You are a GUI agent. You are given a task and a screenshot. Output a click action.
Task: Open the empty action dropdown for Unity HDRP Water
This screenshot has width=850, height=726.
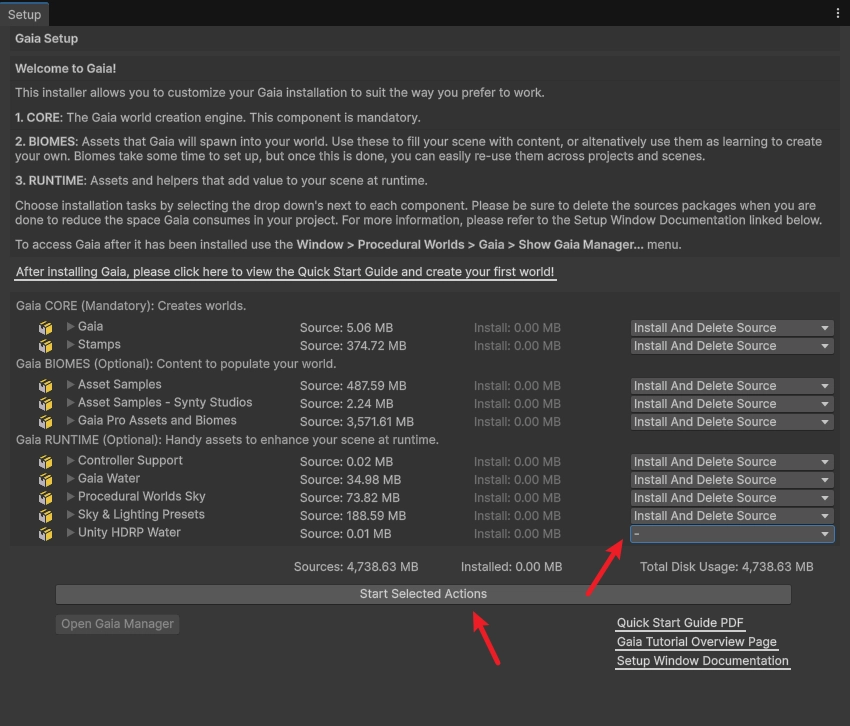tap(732, 534)
